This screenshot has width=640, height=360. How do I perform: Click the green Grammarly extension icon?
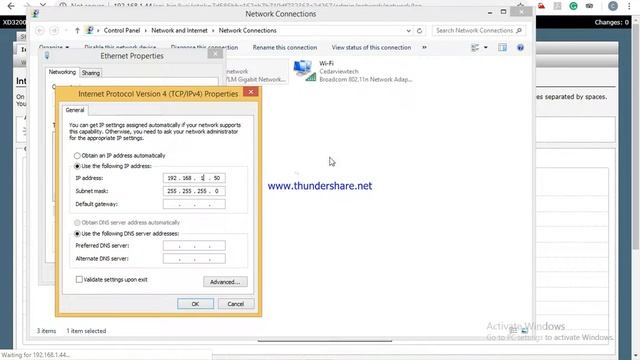pyautogui.click(x=573, y=6)
